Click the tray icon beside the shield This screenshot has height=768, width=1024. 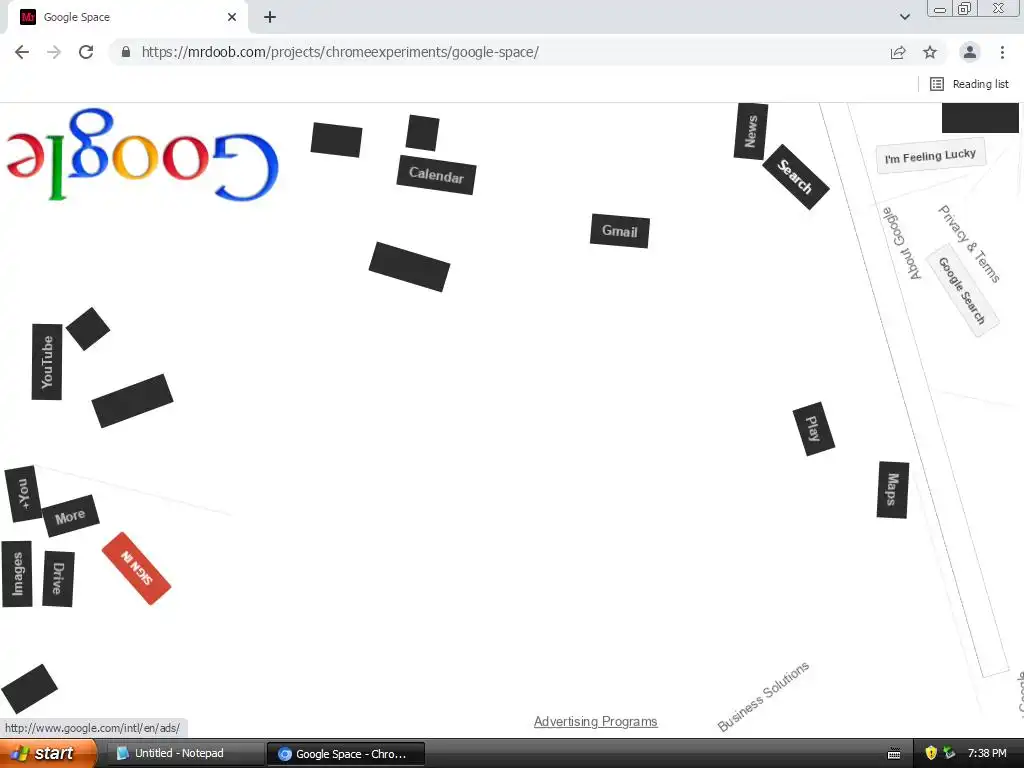(950, 754)
